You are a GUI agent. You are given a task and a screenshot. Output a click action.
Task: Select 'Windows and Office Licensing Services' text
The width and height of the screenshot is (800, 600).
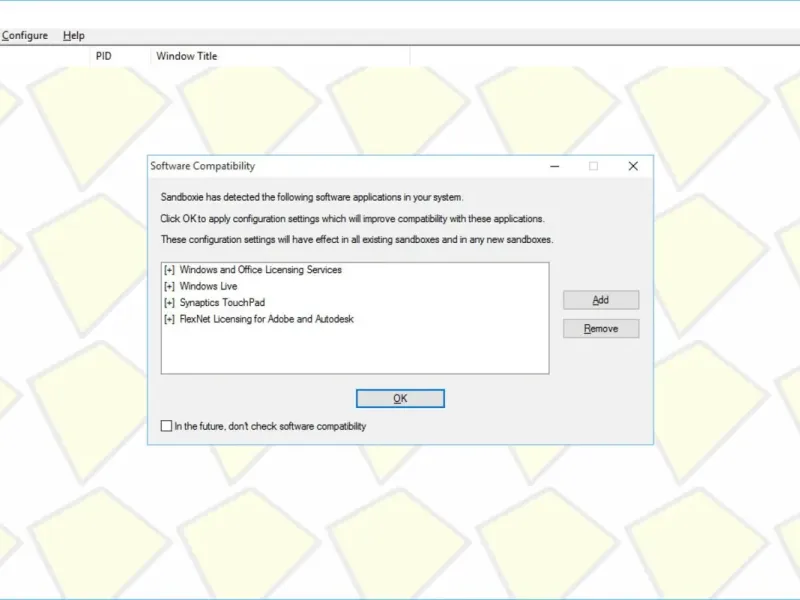point(261,270)
